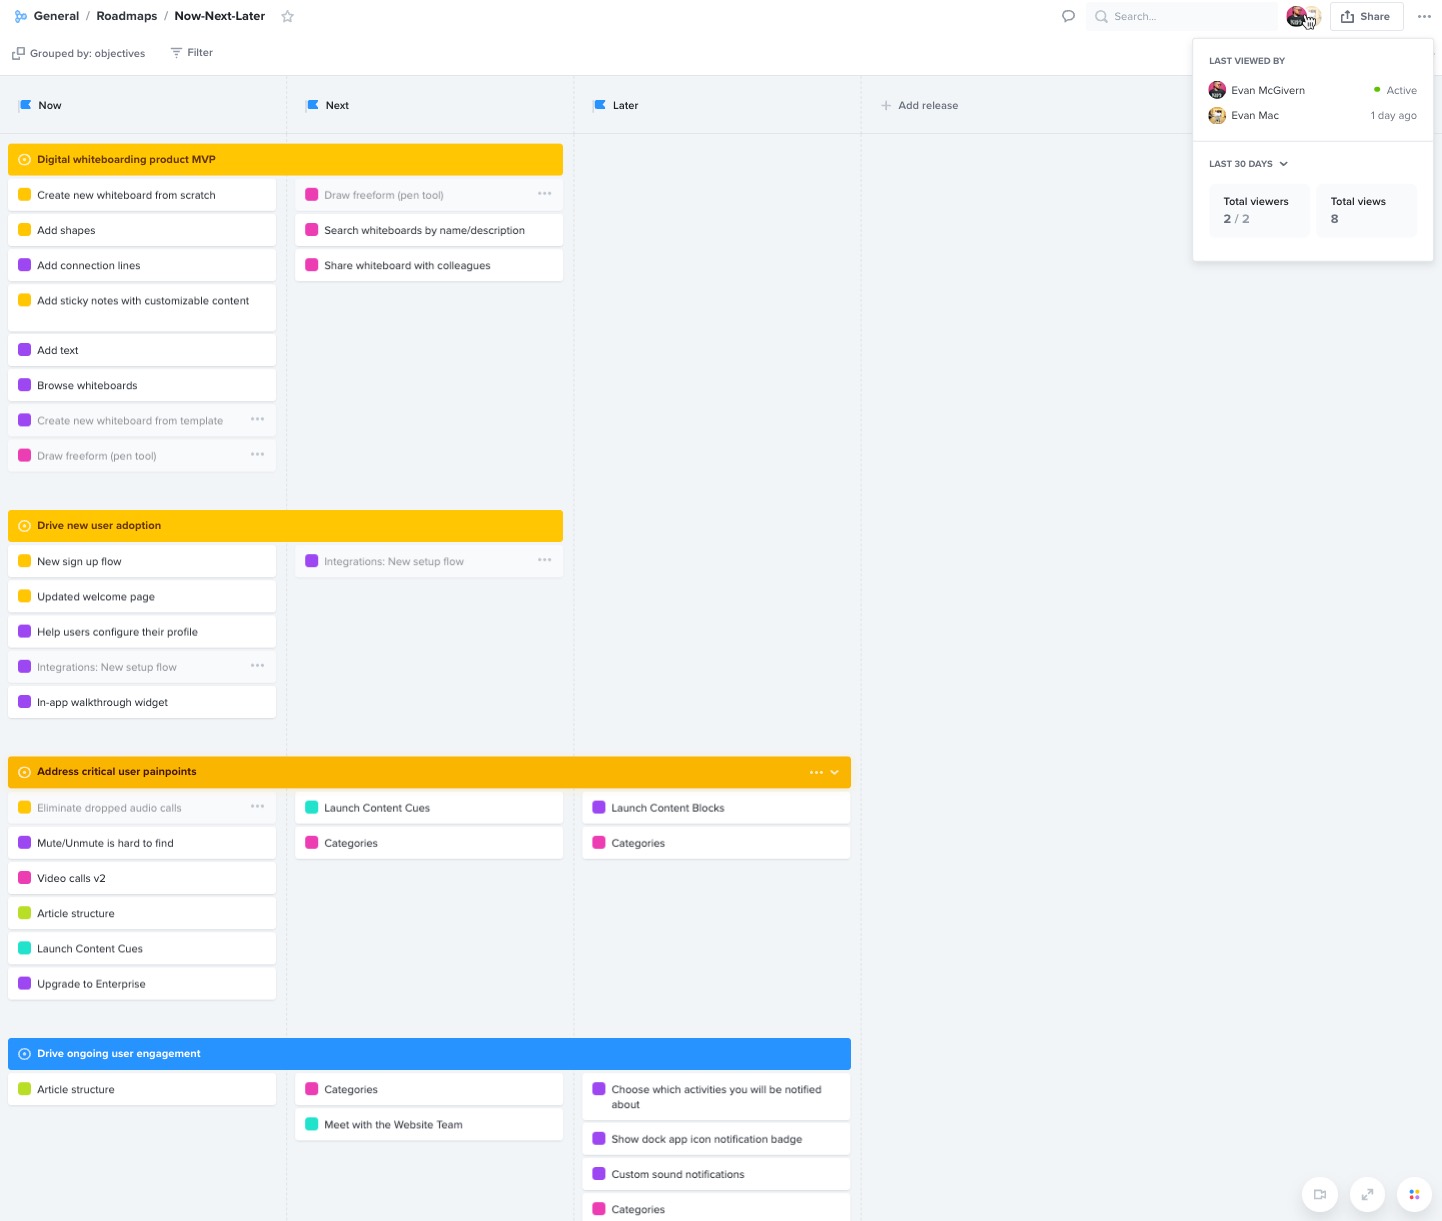
Task: Click the viewer avatars in the header
Action: (x=1303, y=16)
